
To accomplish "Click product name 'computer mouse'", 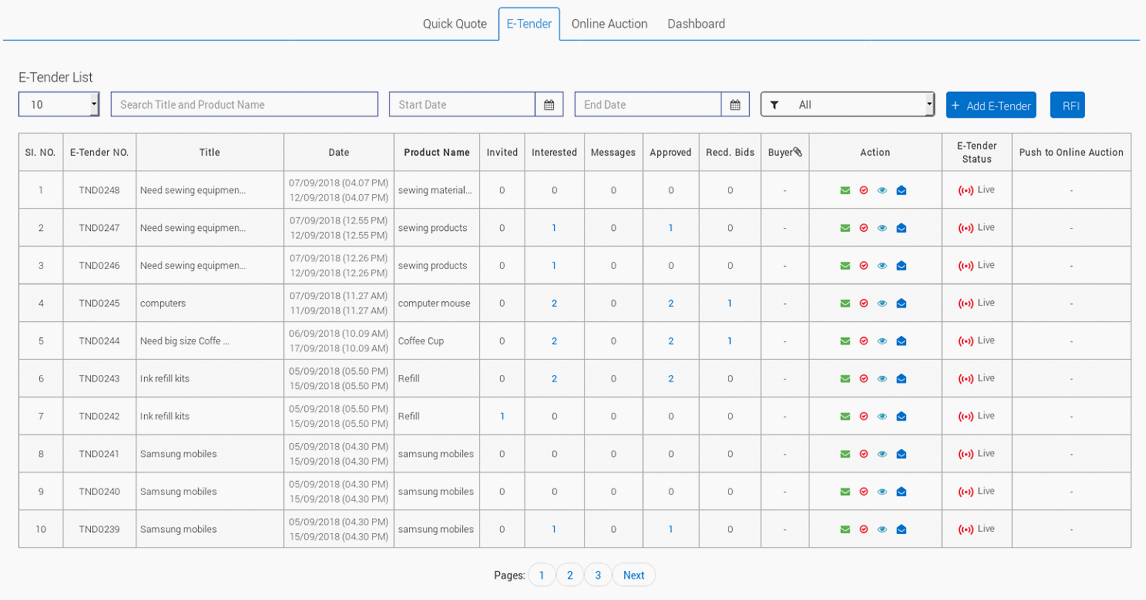I will point(434,303).
